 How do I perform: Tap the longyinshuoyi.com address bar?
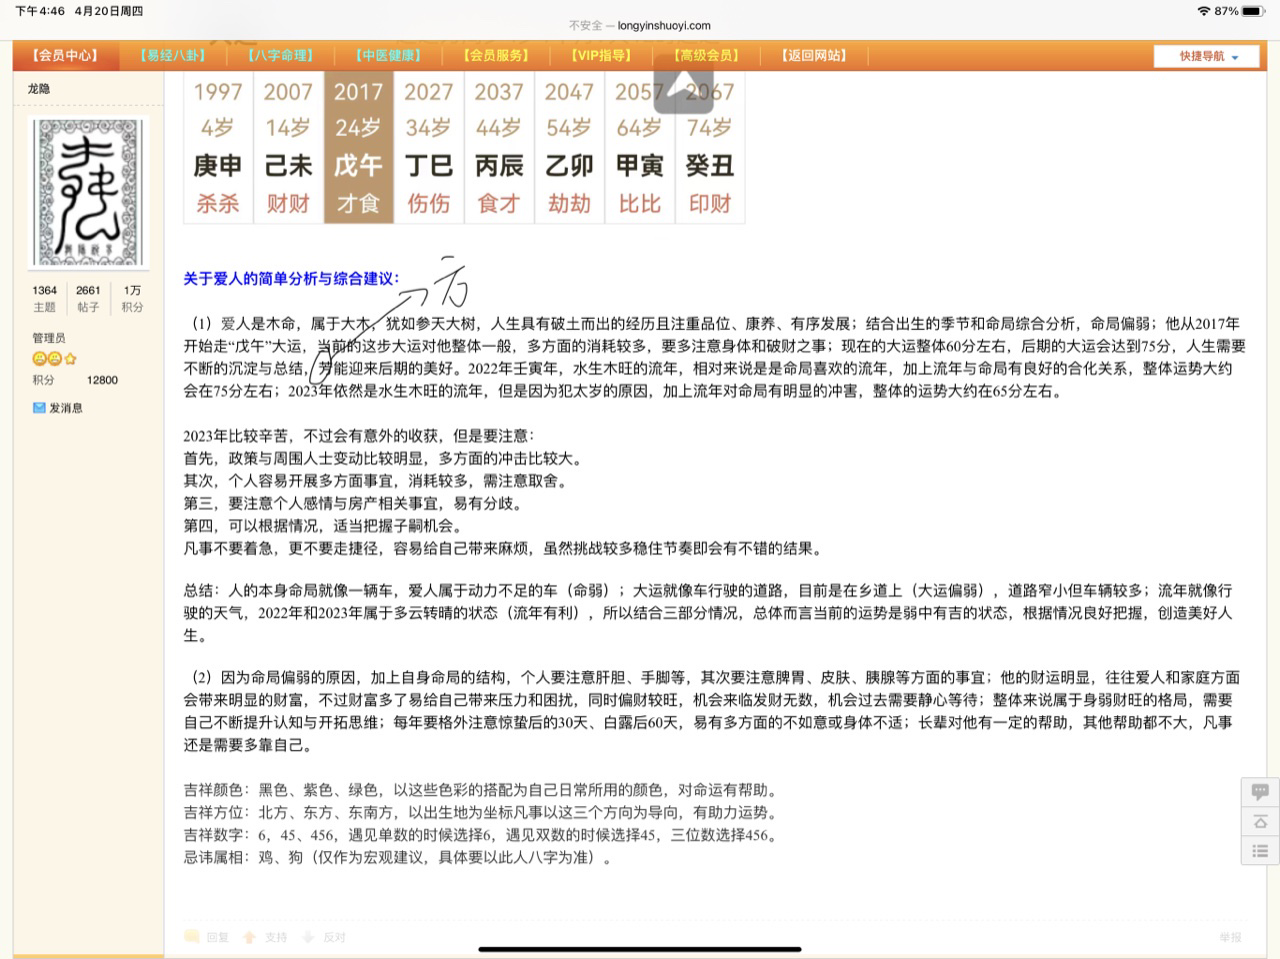[x=640, y=26]
